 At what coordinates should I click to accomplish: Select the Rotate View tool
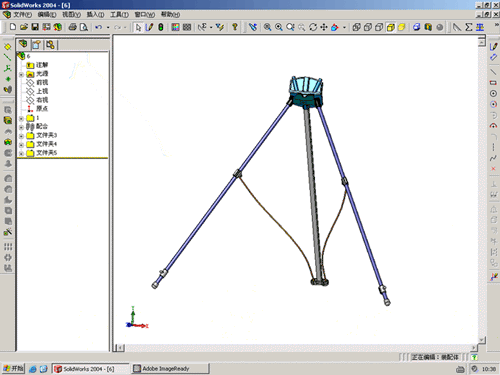click(x=313, y=27)
